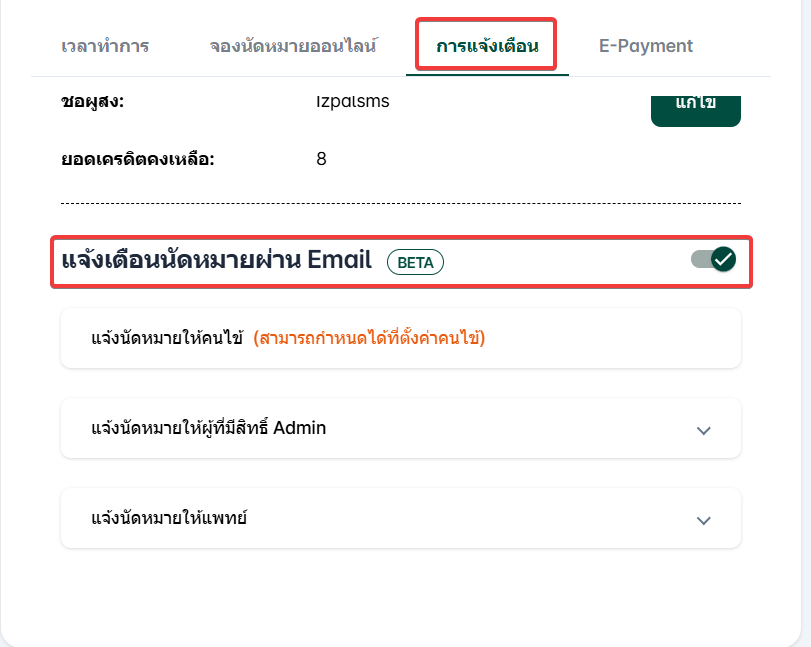Go to the E-Payment tab
811x647 pixels.
[645, 46]
